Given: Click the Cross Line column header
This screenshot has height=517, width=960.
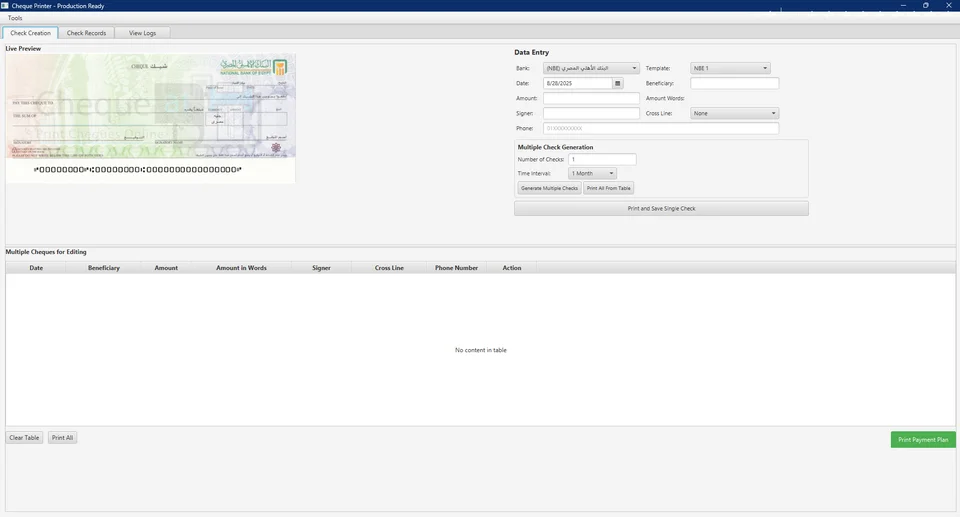Looking at the screenshot, I should pos(389,268).
